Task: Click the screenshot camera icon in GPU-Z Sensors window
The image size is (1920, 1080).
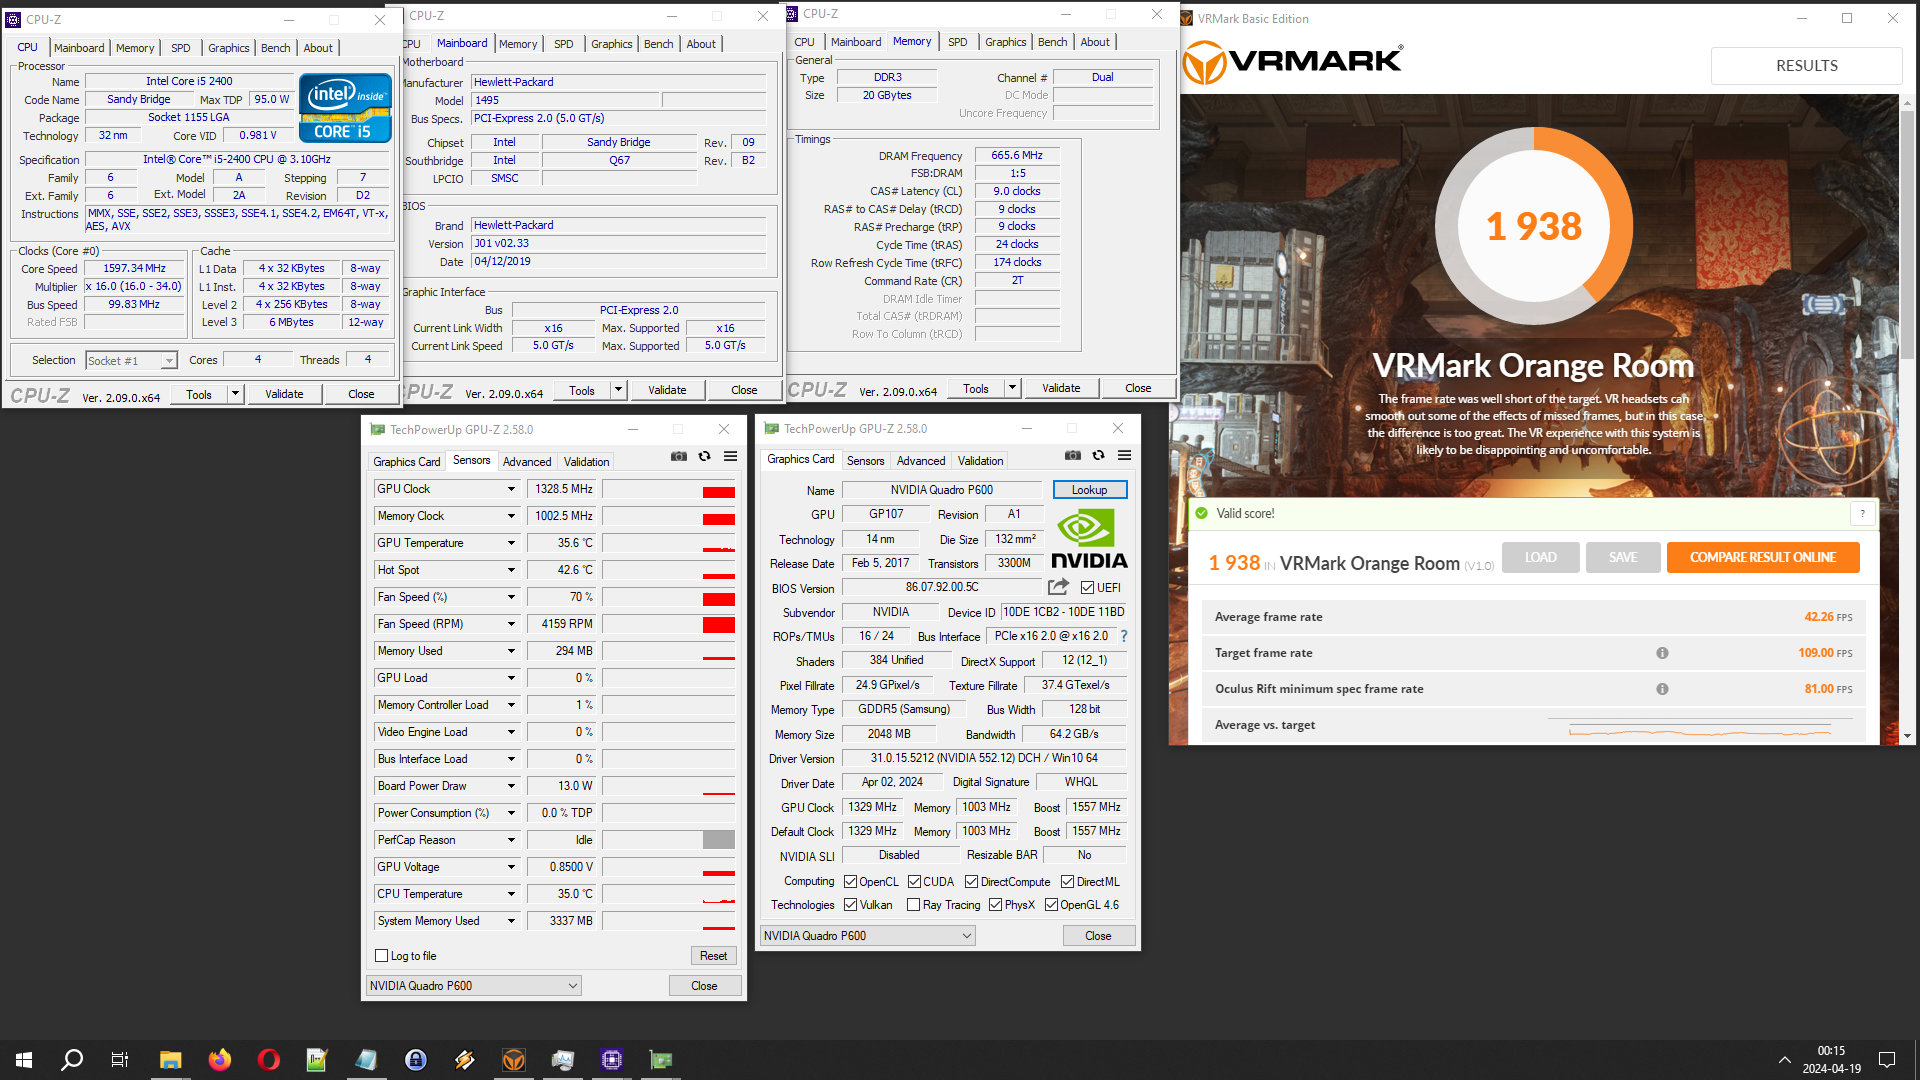Action: coord(679,457)
